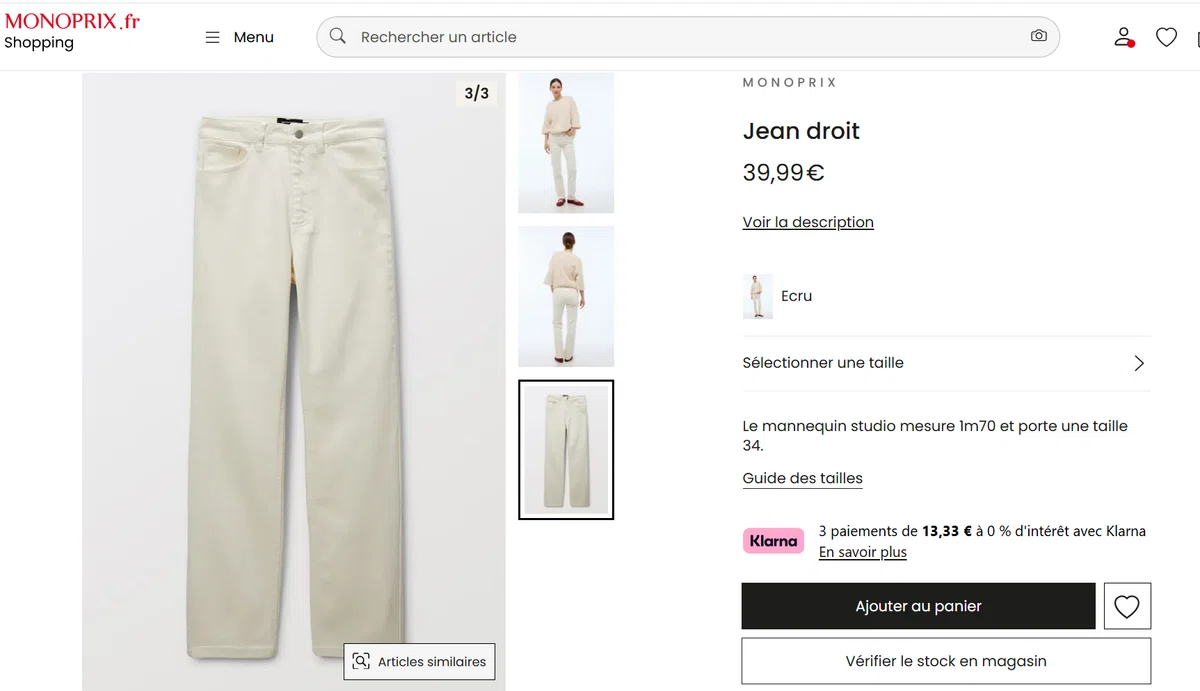Click the Articles similaires scan icon

pyautogui.click(x=361, y=661)
